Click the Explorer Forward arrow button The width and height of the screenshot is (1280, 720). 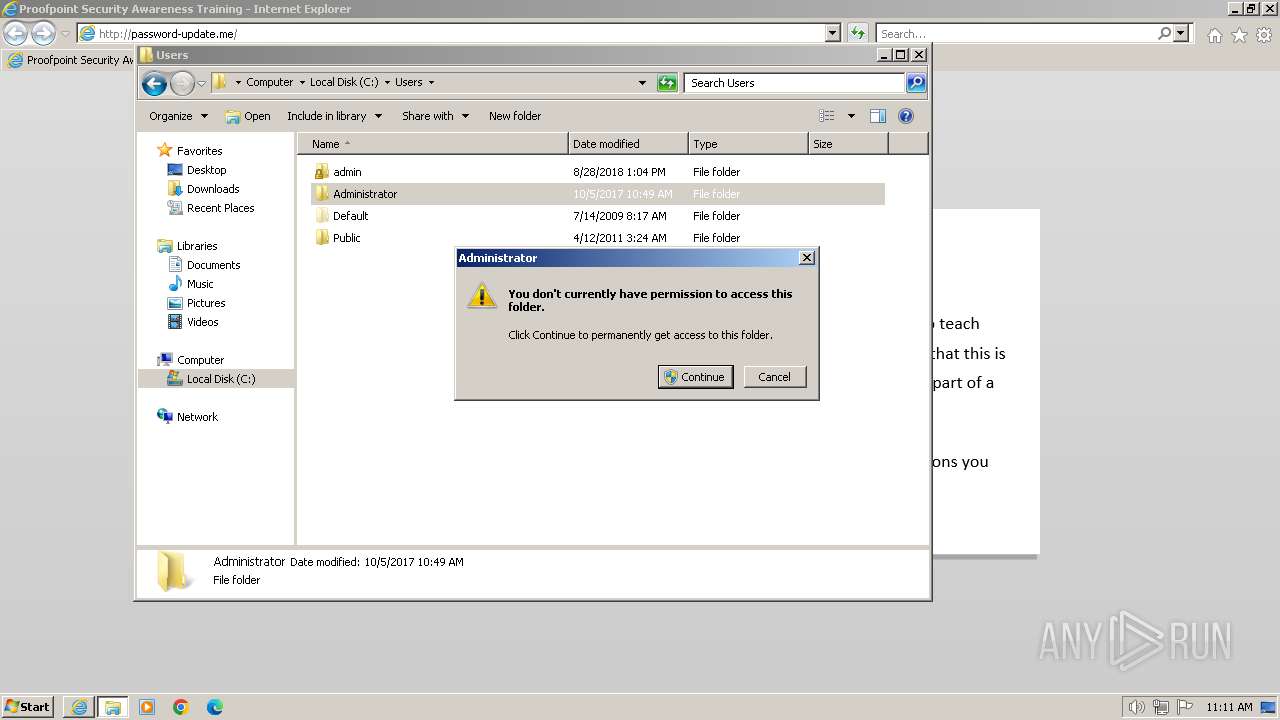coord(182,83)
